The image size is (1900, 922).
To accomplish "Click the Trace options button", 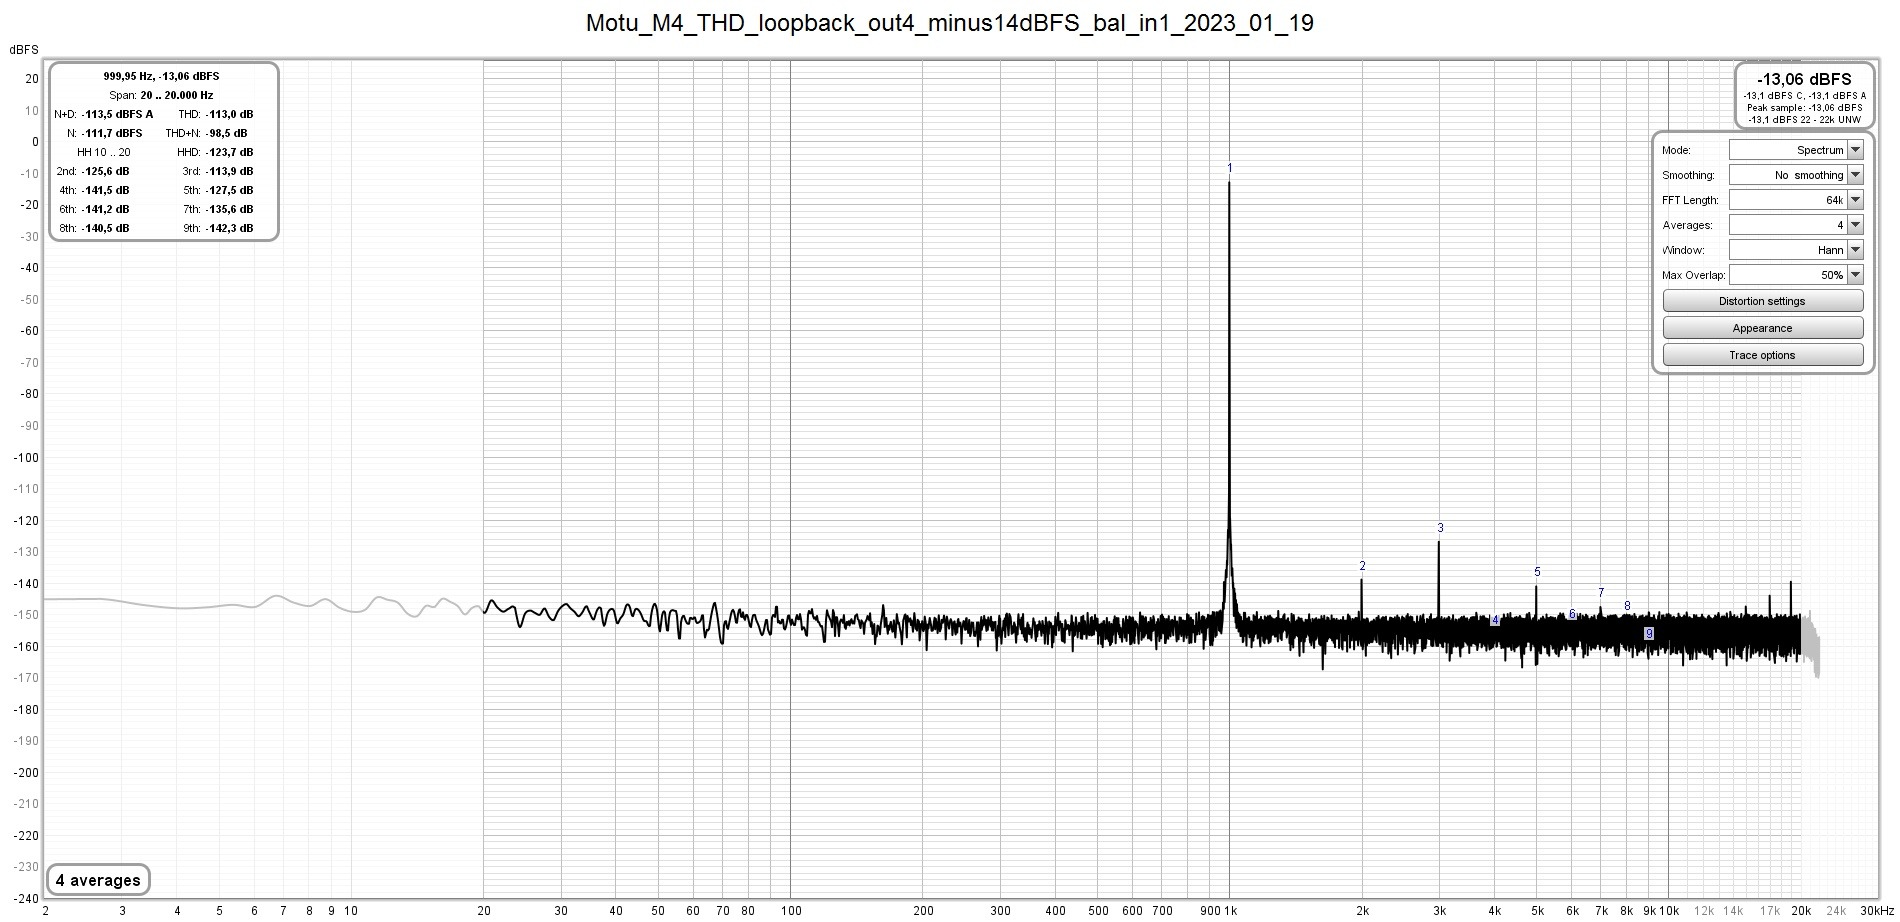I will pos(1762,355).
